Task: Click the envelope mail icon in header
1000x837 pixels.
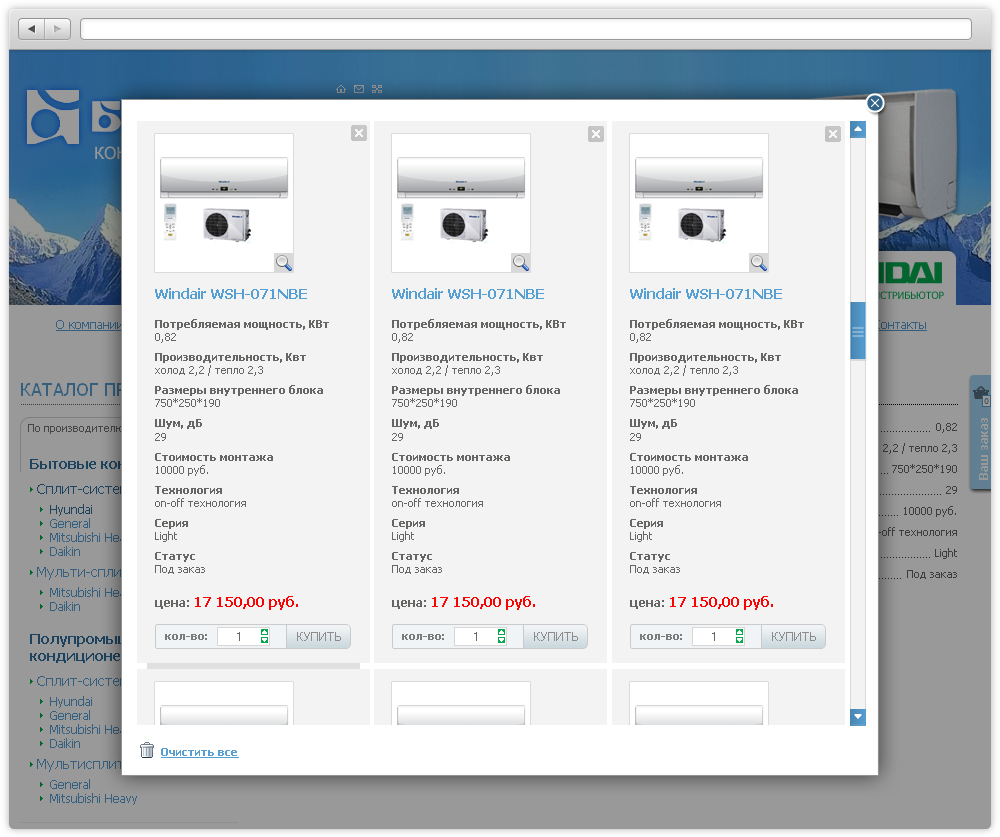Action: pyautogui.click(x=359, y=89)
